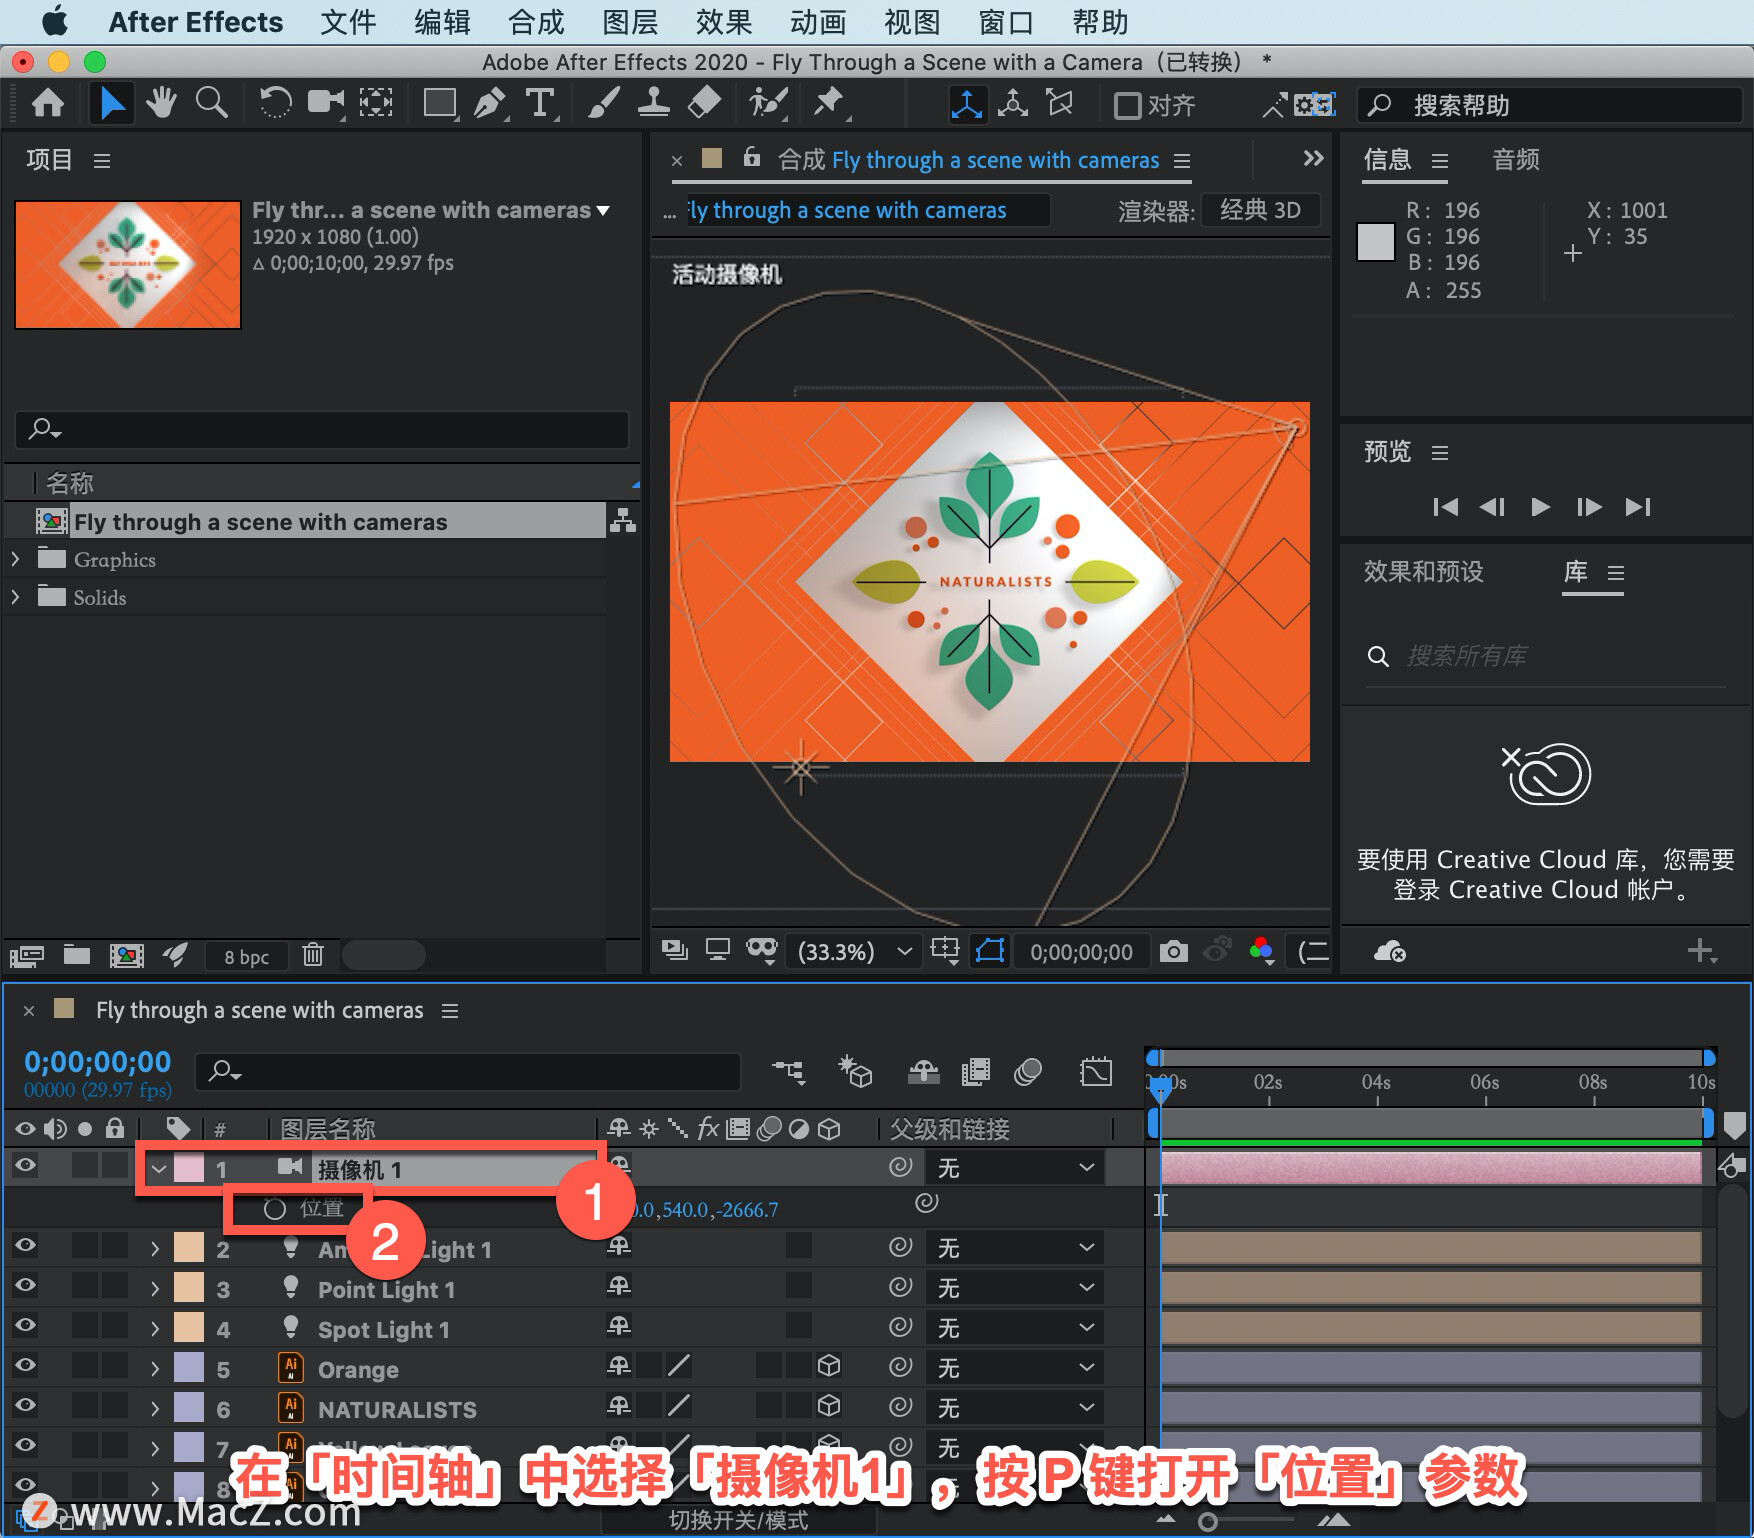Image resolution: width=1754 pixels, height=1538 pixels.
Task: Click the Home icon in toolbar
Action: click(x=48, y=103)
